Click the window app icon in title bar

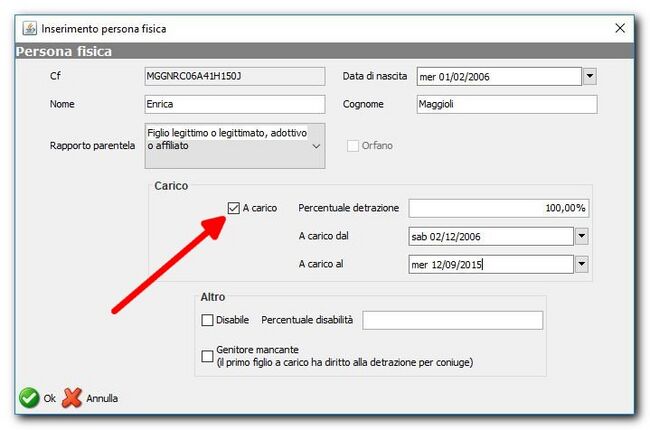[x=28, y=29]
